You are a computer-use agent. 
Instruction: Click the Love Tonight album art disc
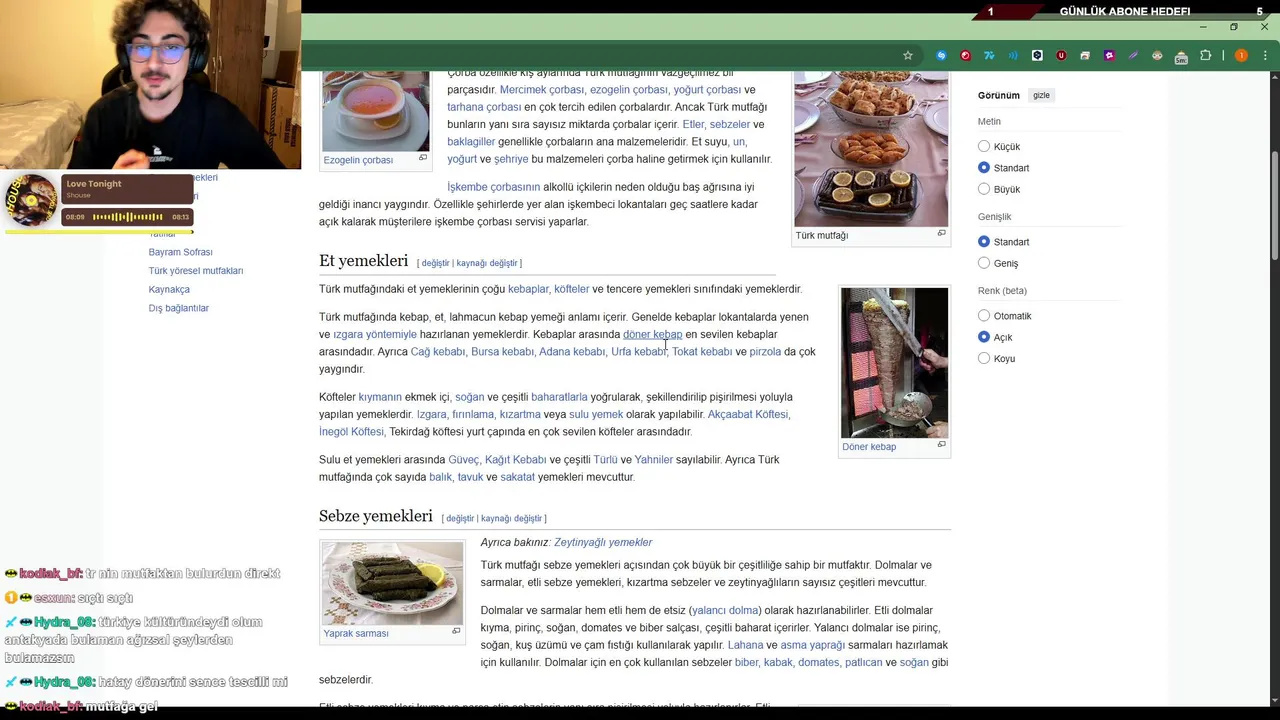31,201
